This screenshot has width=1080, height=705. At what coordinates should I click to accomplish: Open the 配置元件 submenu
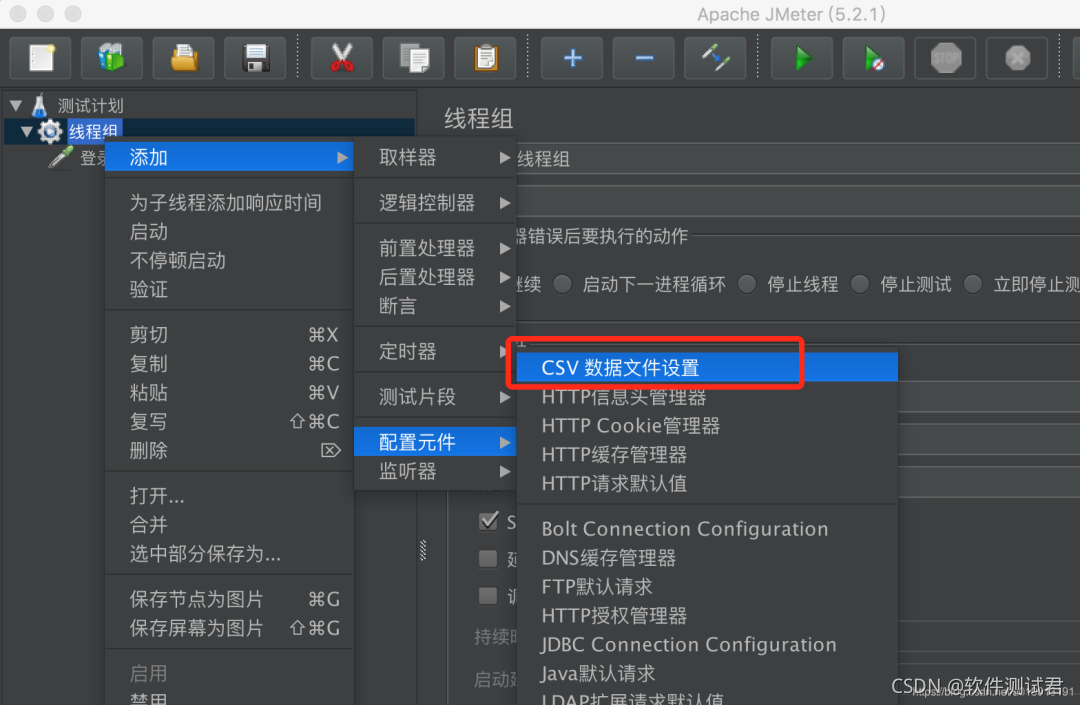coord(435,442)
